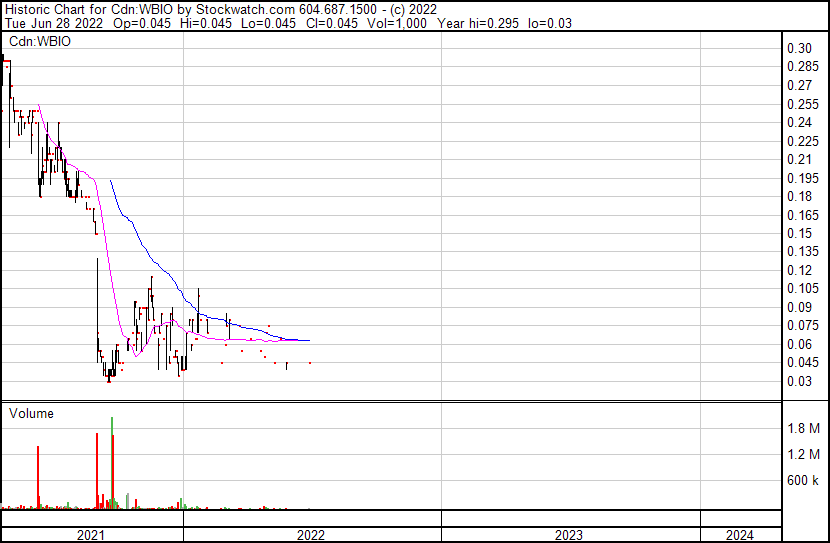Click the 0.105 price axis label
This screenshot has height=543, width=830.
tap(802, 289)
